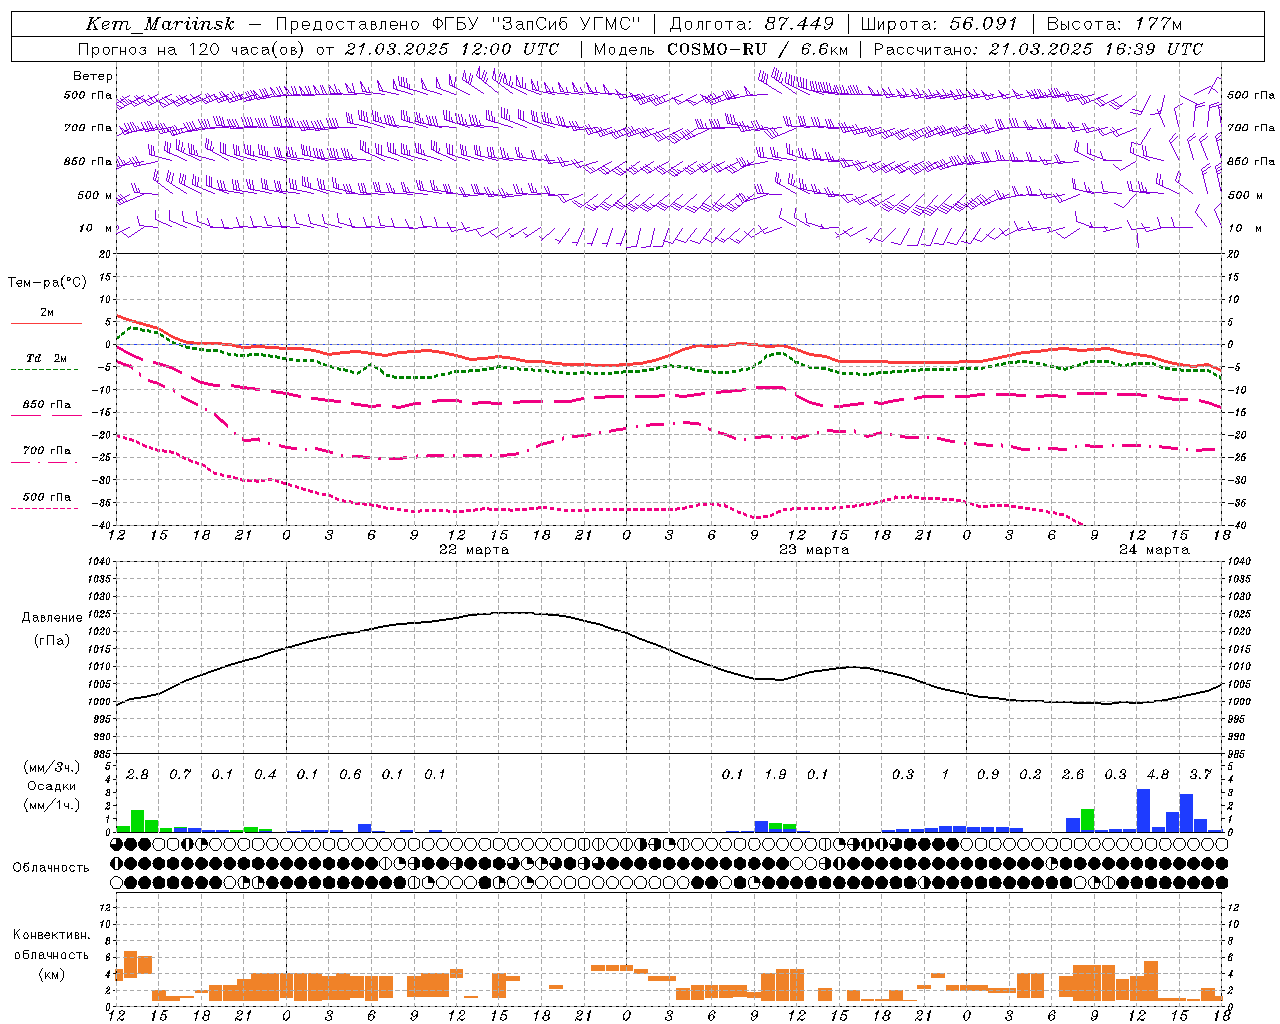Click the tallest blue precipitation bar under 4.8
This screenshot has width=1280, height=1024.
[x=1143, y=811]
